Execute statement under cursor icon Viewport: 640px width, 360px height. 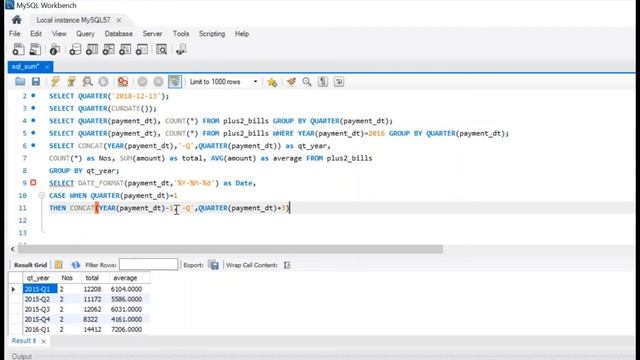71,82
